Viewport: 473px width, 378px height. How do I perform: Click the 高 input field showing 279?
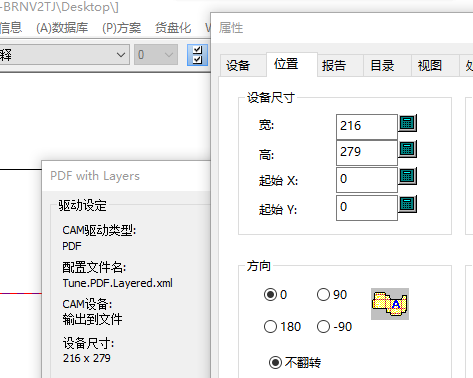(x=367, y=153)
